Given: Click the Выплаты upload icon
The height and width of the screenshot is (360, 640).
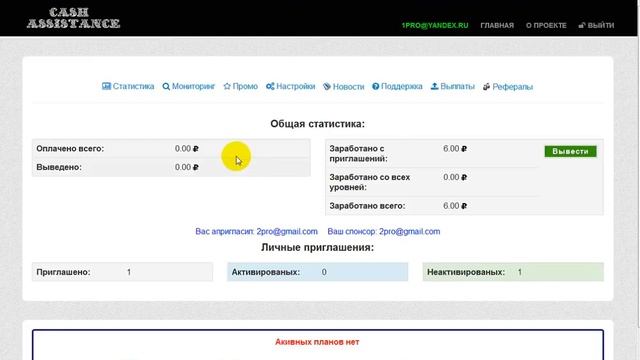Looking at the screenshot, I should (434, 86).
